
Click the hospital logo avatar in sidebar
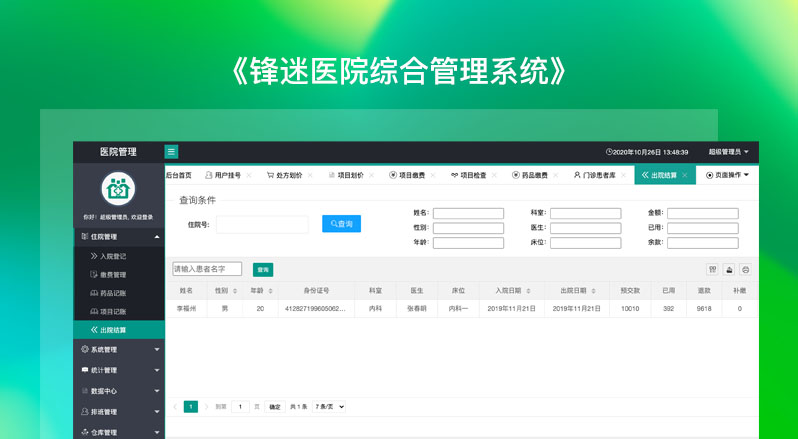(119, 188)
